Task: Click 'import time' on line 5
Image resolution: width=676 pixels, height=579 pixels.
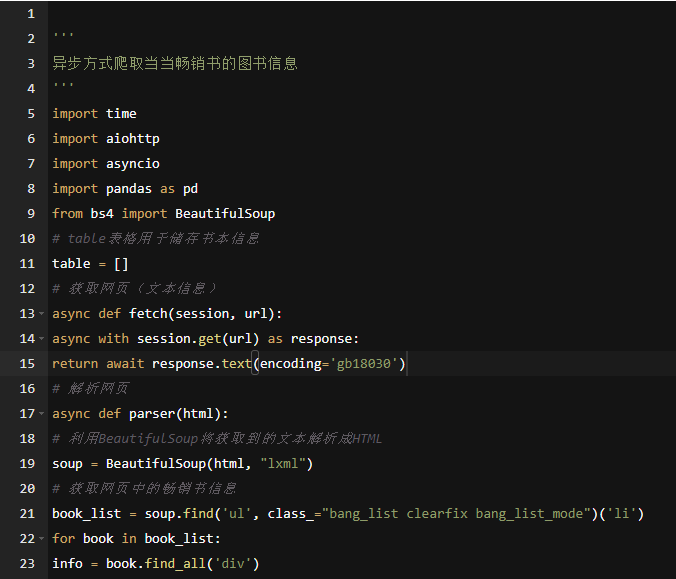Action: (94, 114)
